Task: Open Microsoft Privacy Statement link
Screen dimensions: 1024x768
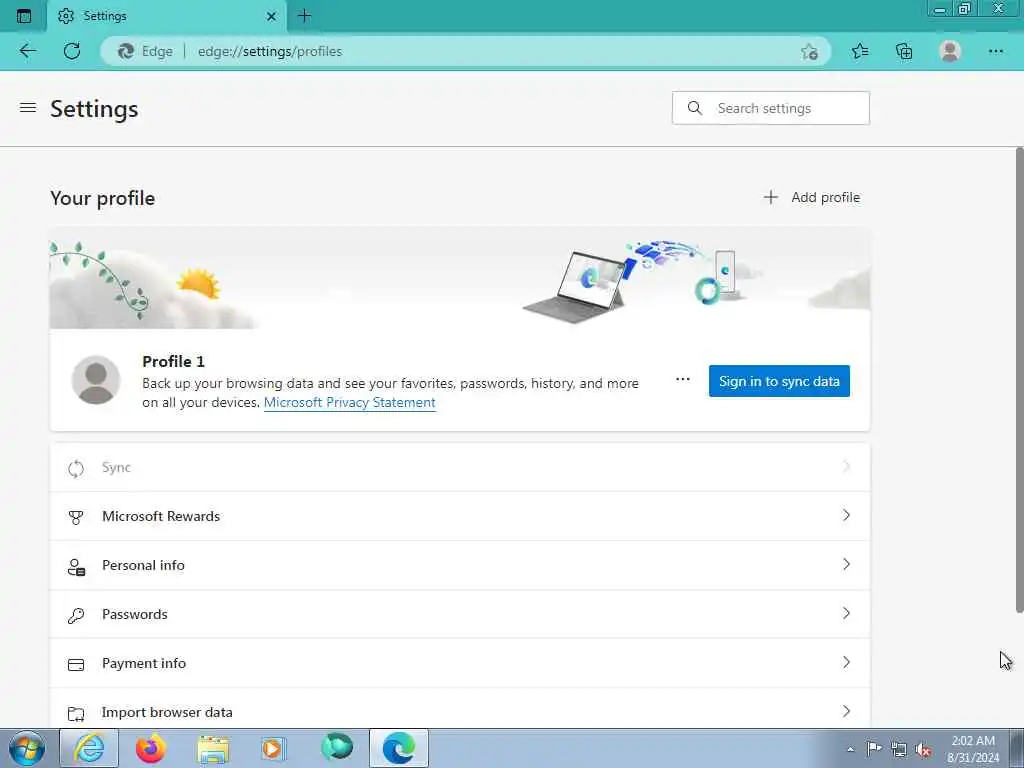Action: point(349,402)
